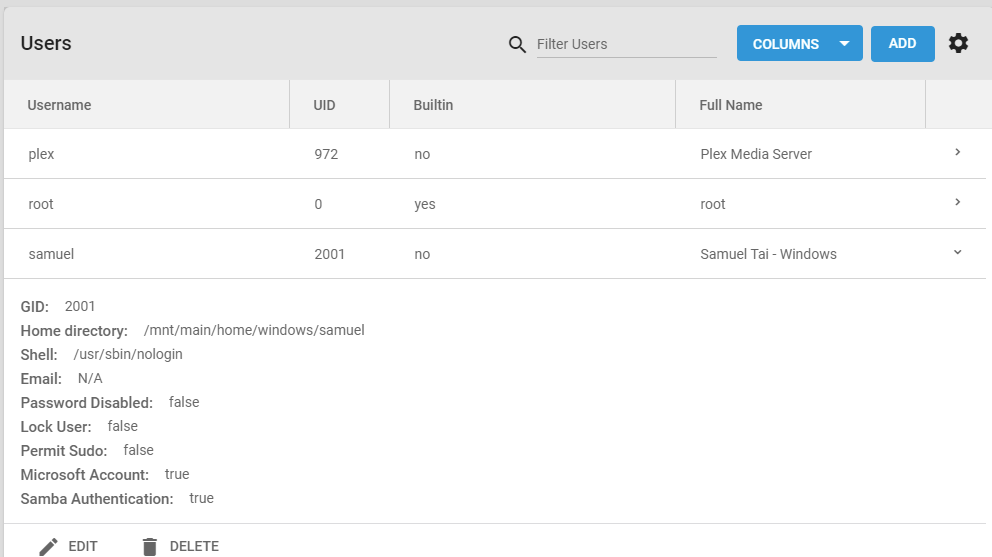
Task: Click the COLUMNS button
Action: click(785, 44)
